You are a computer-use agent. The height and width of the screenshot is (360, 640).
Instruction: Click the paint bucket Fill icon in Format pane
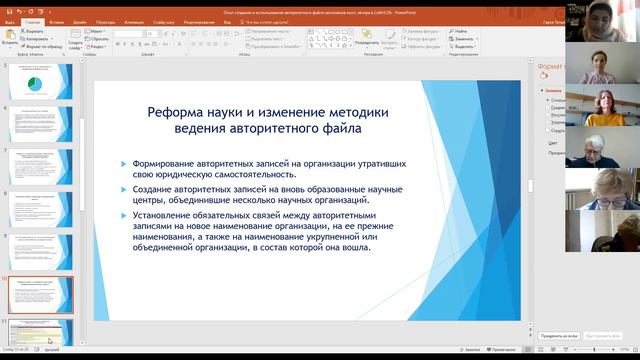(543, 76)
